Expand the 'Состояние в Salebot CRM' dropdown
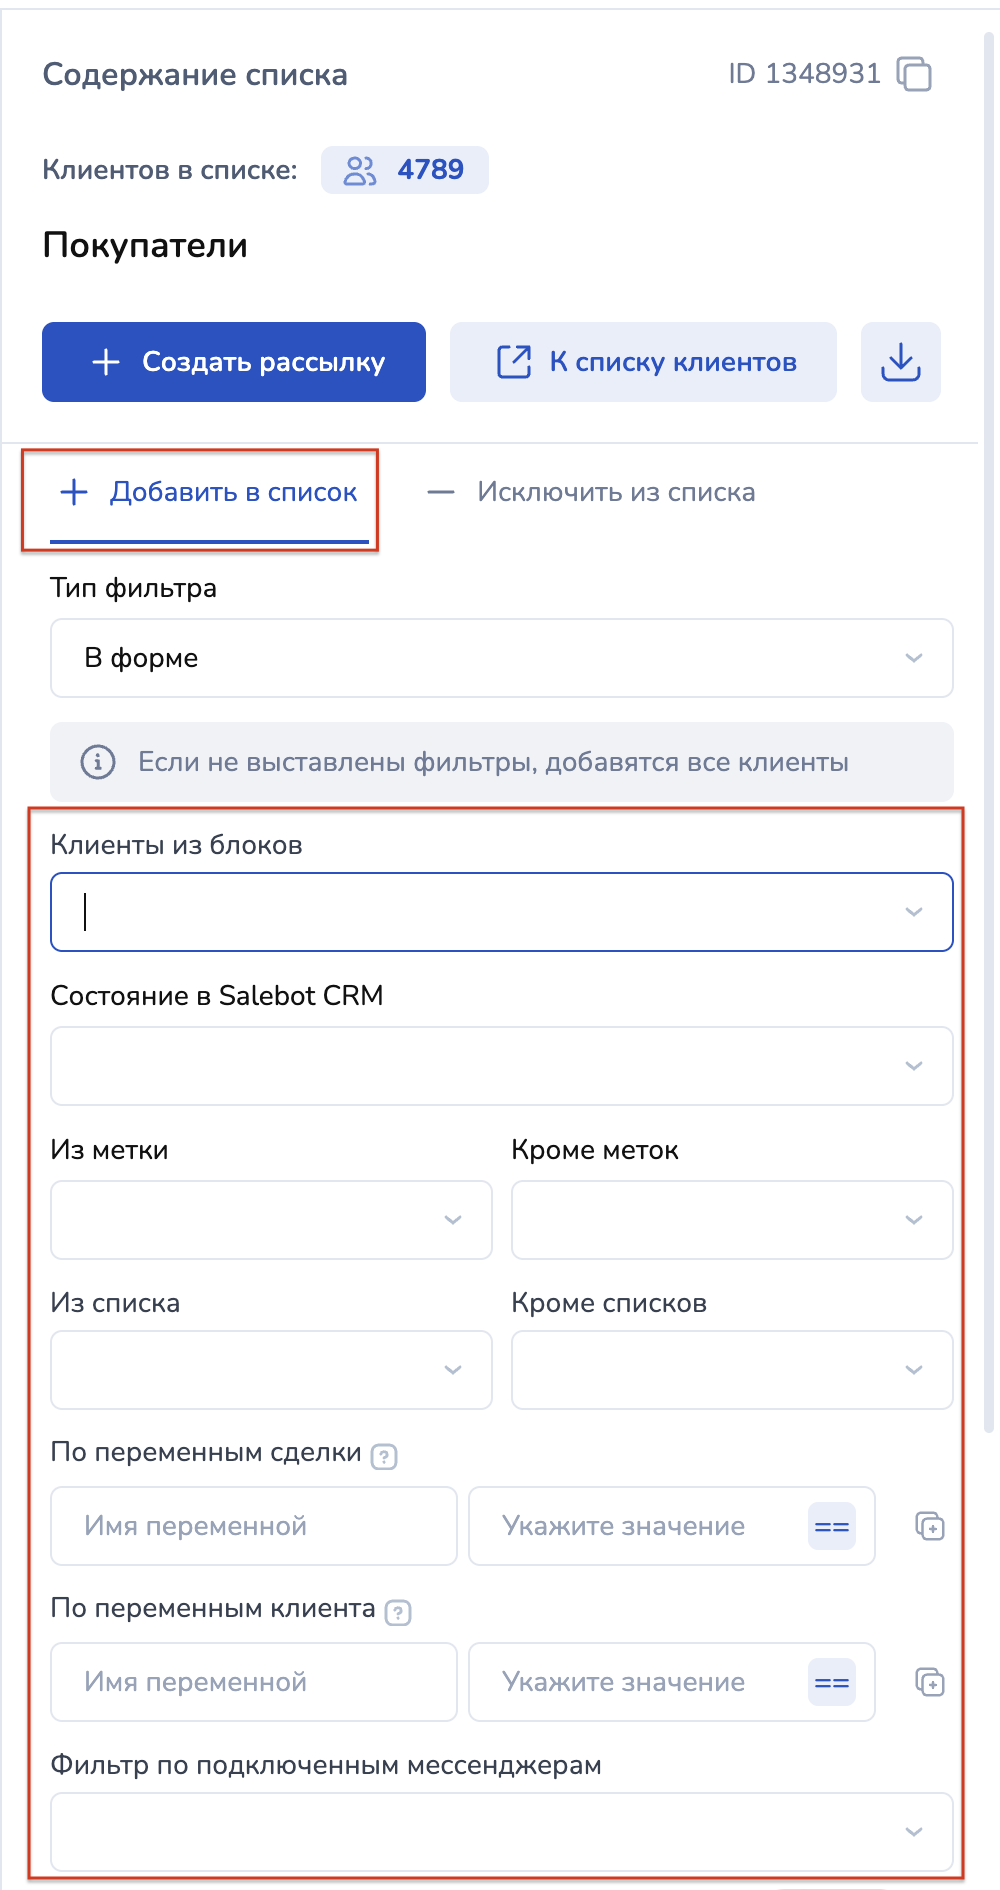1000x1890 pixels. click(x=501, y=1066)
